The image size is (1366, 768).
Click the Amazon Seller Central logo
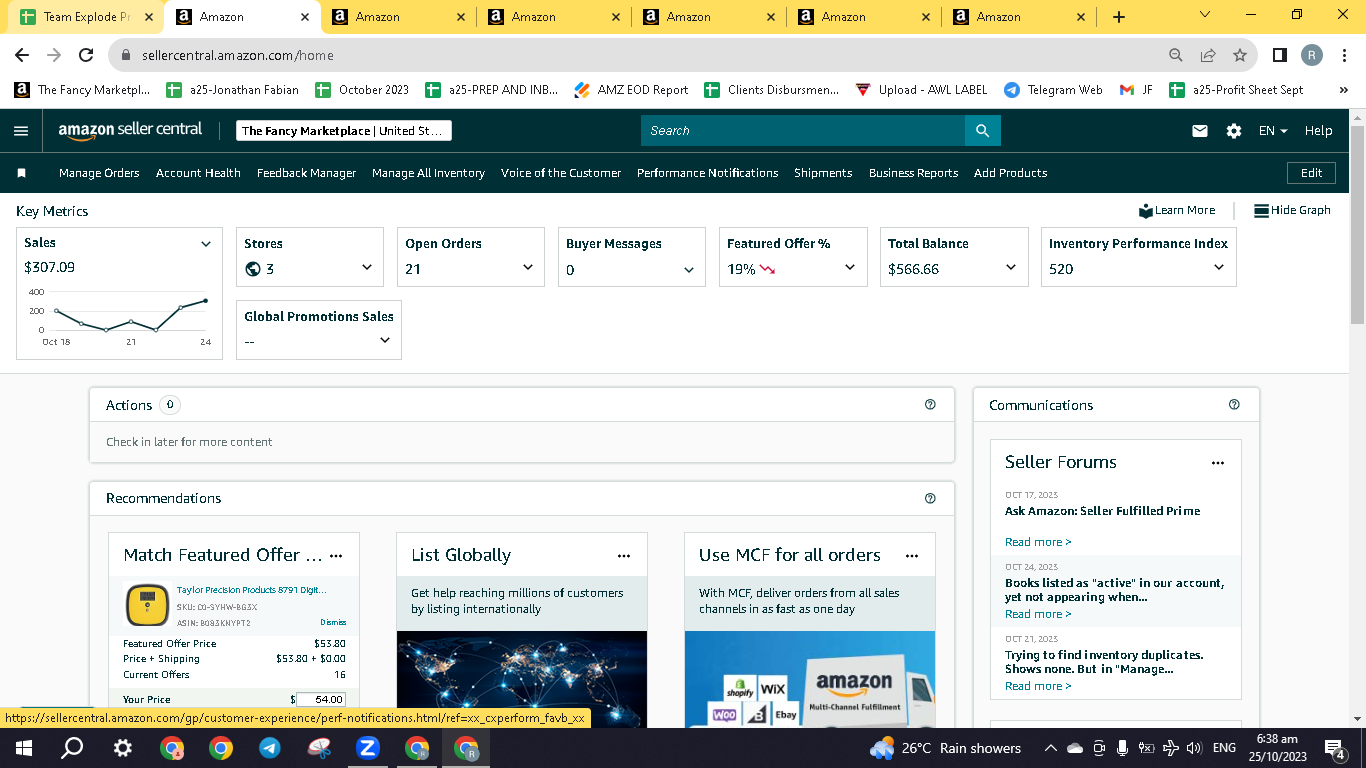coord(130,130)
